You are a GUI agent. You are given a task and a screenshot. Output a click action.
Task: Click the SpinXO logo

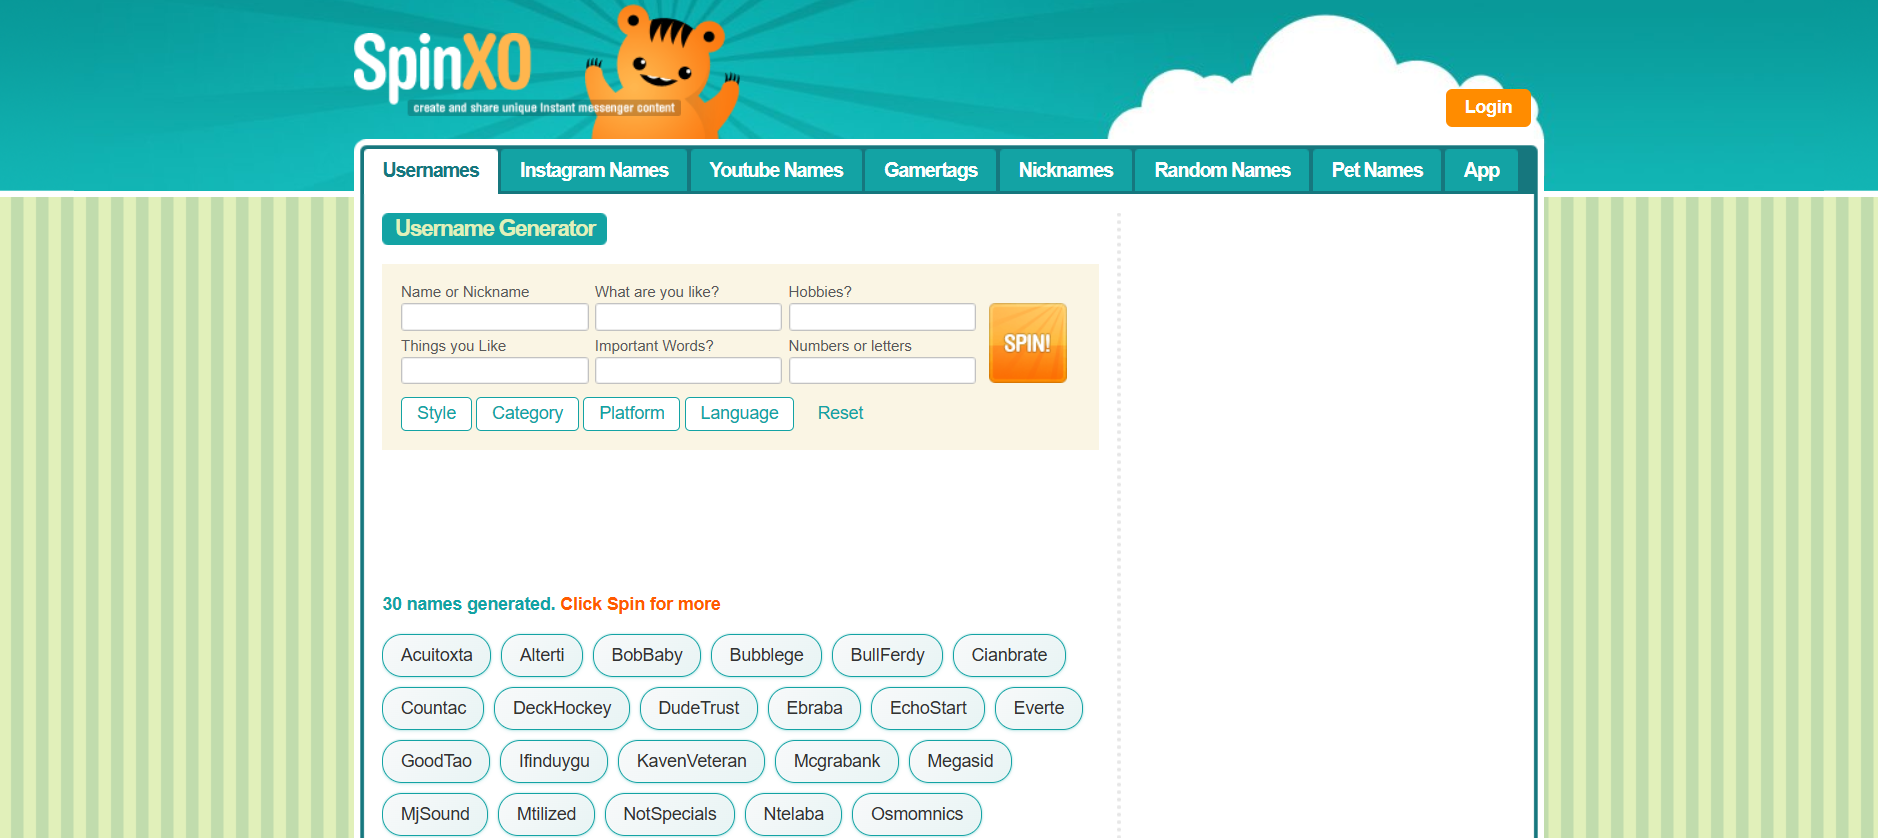[x=442, y=66]
